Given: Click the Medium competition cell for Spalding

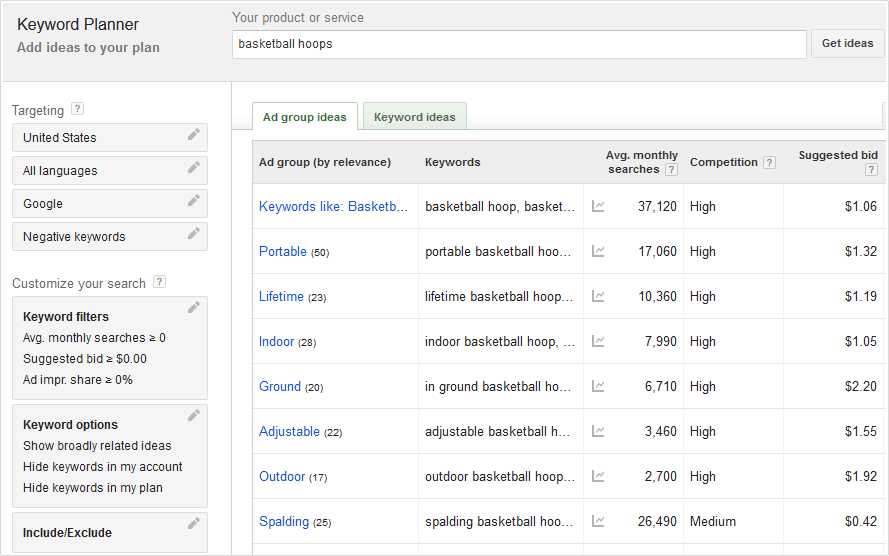Looking at the screenshot, I should coord(713,521).
